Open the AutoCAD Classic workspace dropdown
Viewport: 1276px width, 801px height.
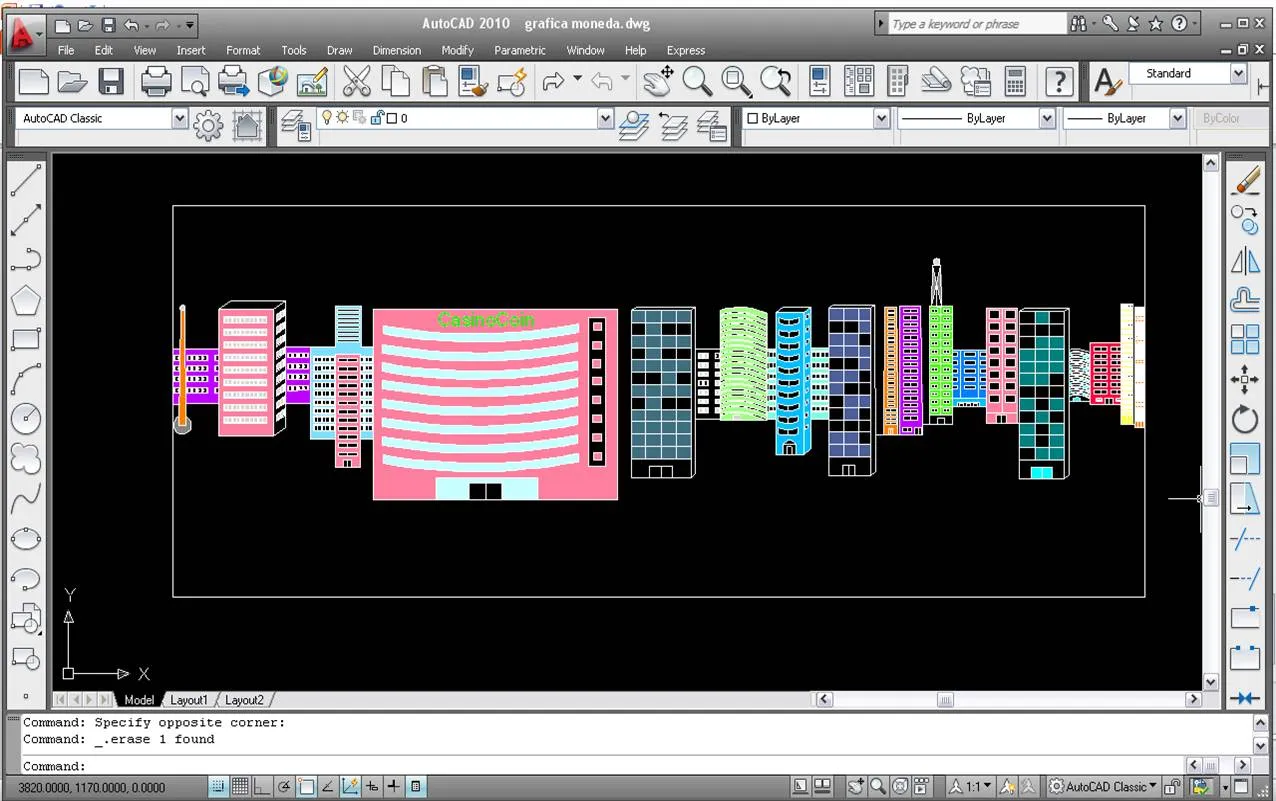102,118
